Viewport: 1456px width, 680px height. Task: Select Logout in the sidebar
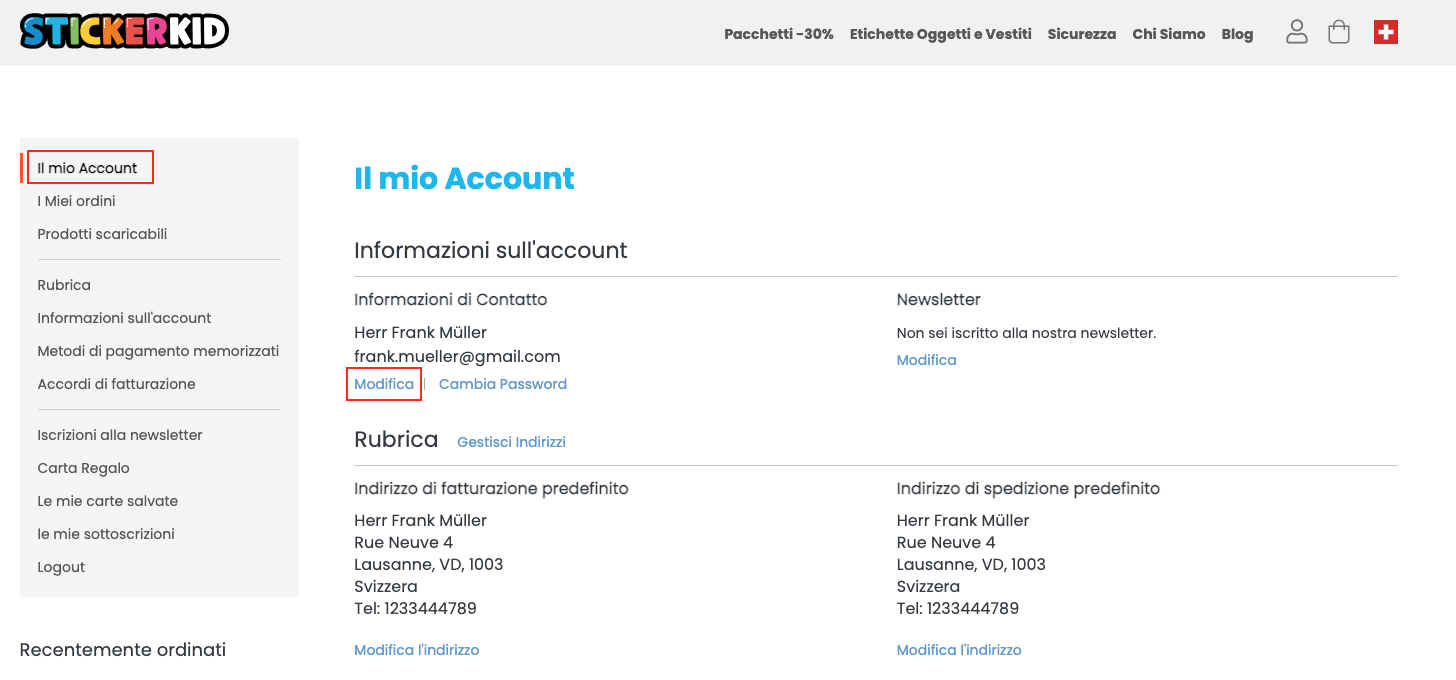[61, 567]
